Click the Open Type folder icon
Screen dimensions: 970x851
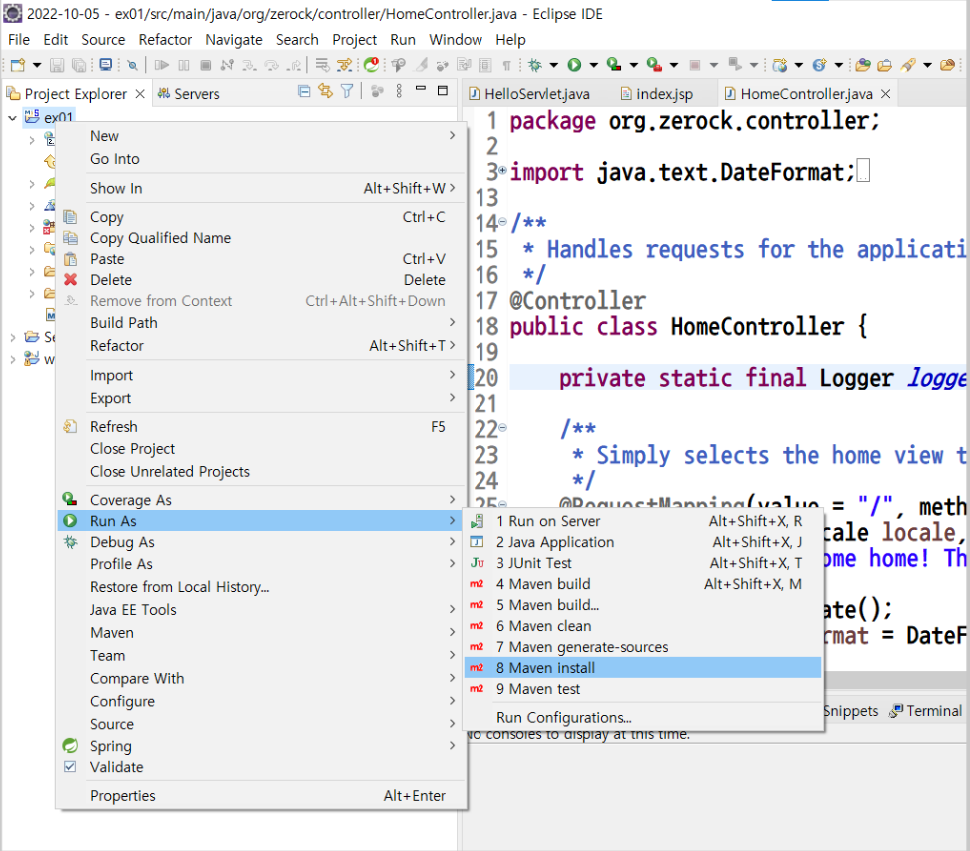coord(863,65)
